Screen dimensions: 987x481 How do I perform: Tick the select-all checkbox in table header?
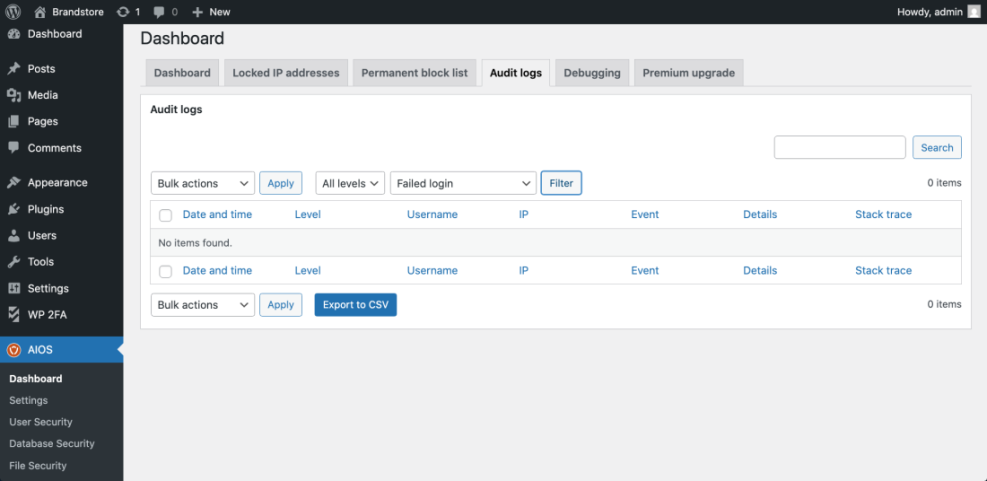tap(166, 215)
